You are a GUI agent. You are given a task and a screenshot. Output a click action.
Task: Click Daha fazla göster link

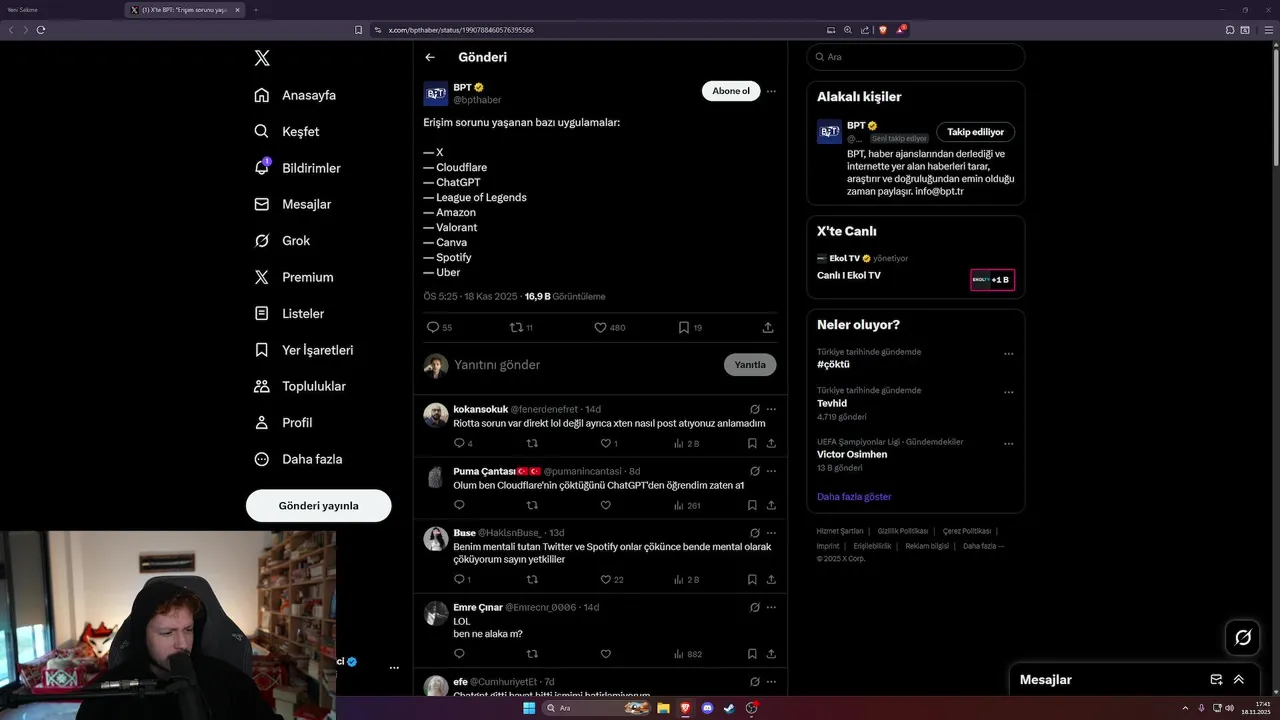point(854,497)
